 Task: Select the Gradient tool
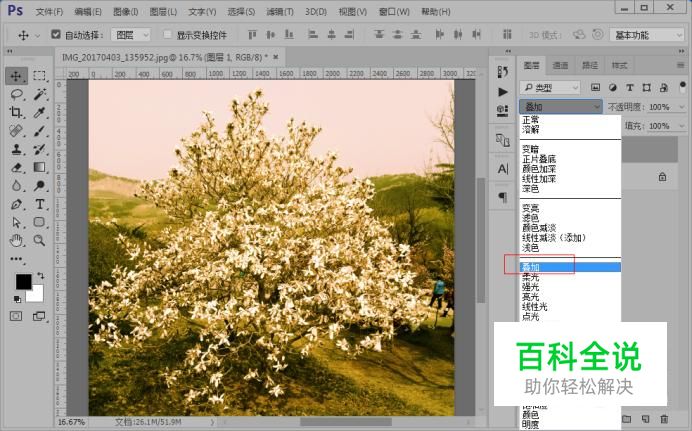coord(39,167)
